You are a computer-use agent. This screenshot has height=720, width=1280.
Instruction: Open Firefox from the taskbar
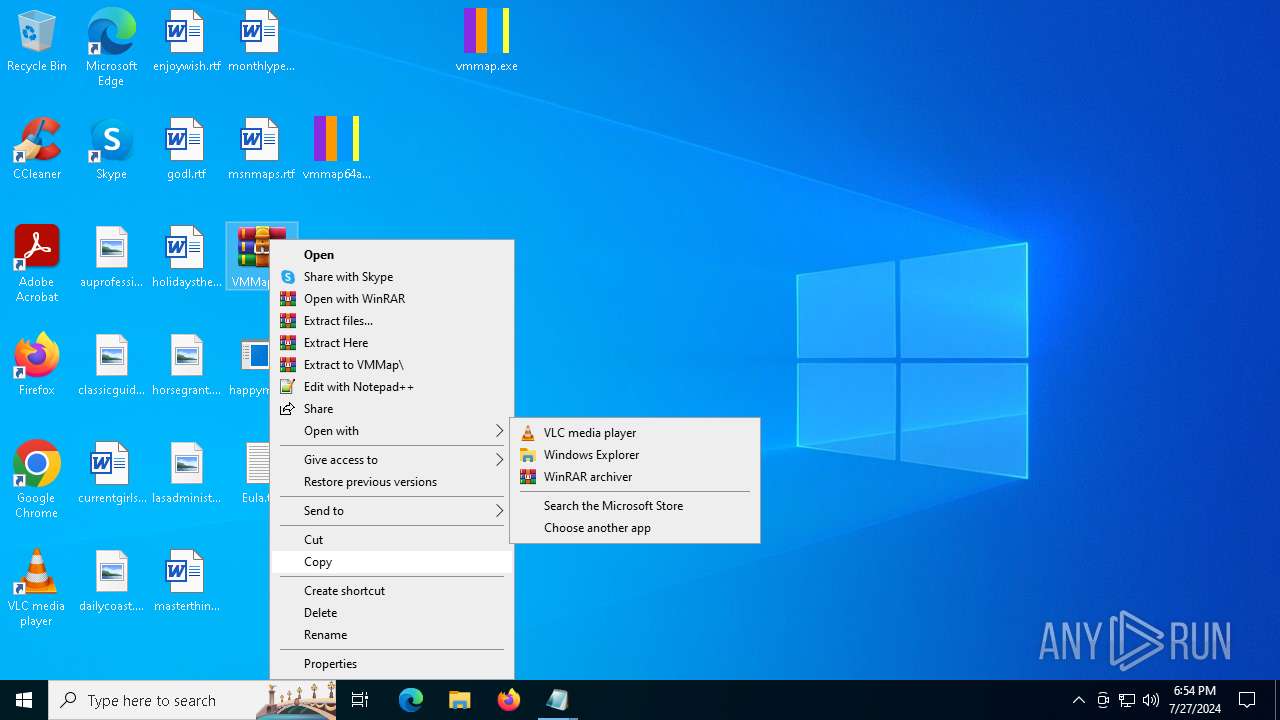pyautogui.click(x=509, y=700)
